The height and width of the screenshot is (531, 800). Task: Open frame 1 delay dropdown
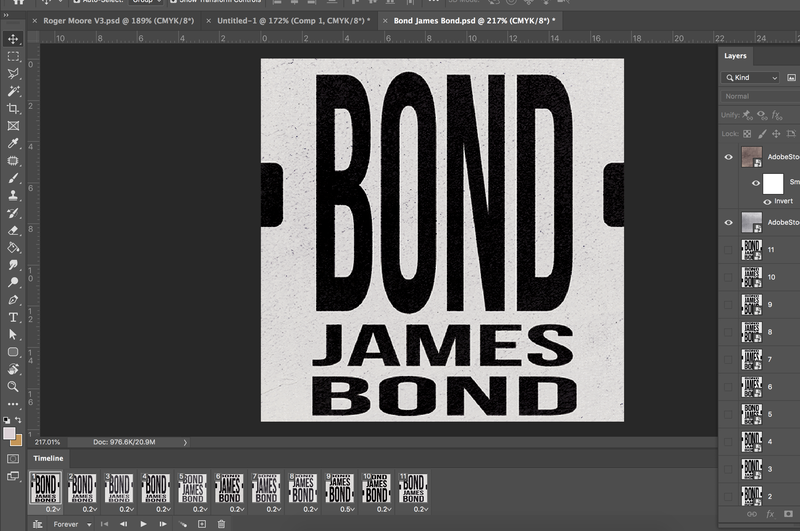tap(53, 509)
